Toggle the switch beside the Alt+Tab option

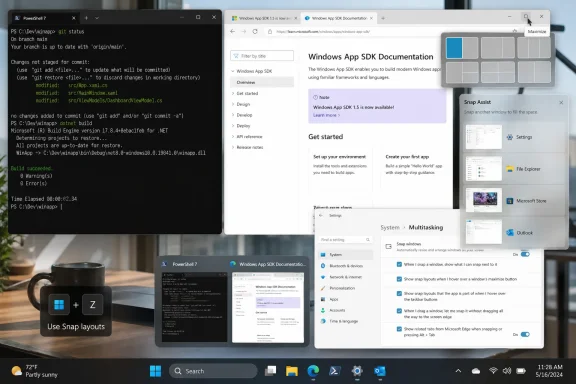click(x=525, y=334)
